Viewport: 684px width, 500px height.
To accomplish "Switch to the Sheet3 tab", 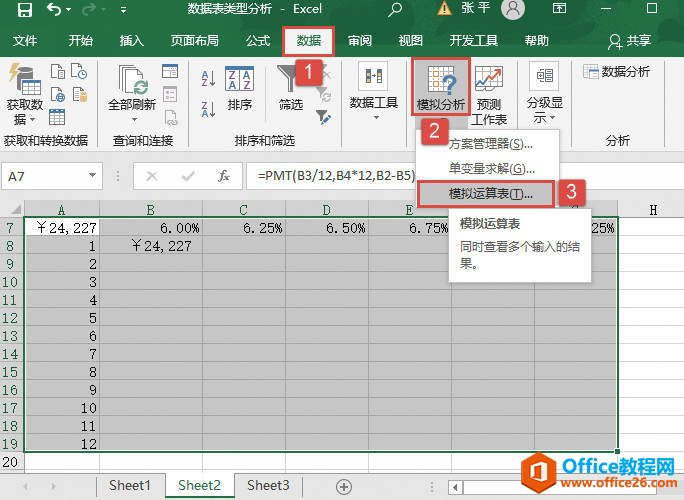I will pyautogui.click(x=268, y=485).
